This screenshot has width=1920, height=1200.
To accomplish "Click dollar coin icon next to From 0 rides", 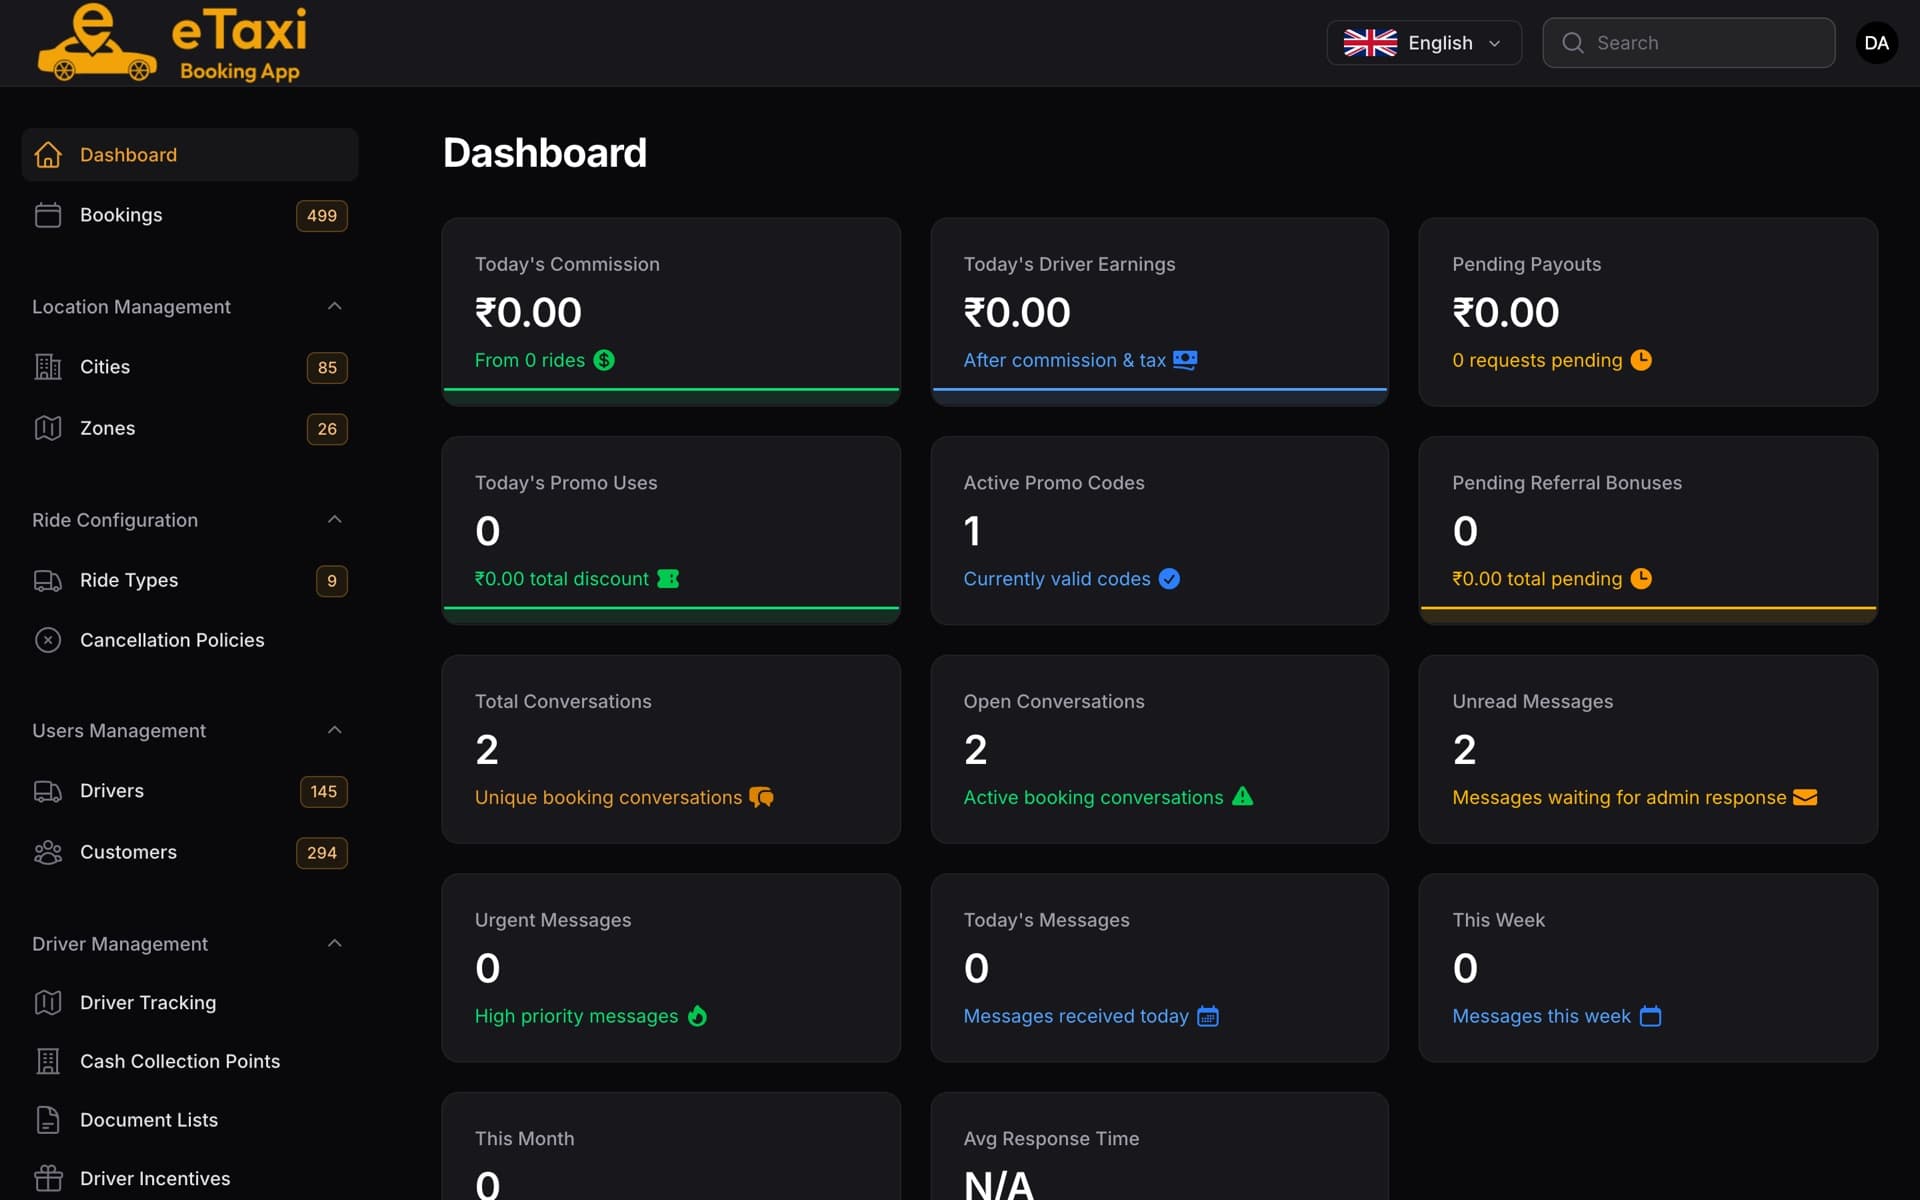I will coord(604,360).
